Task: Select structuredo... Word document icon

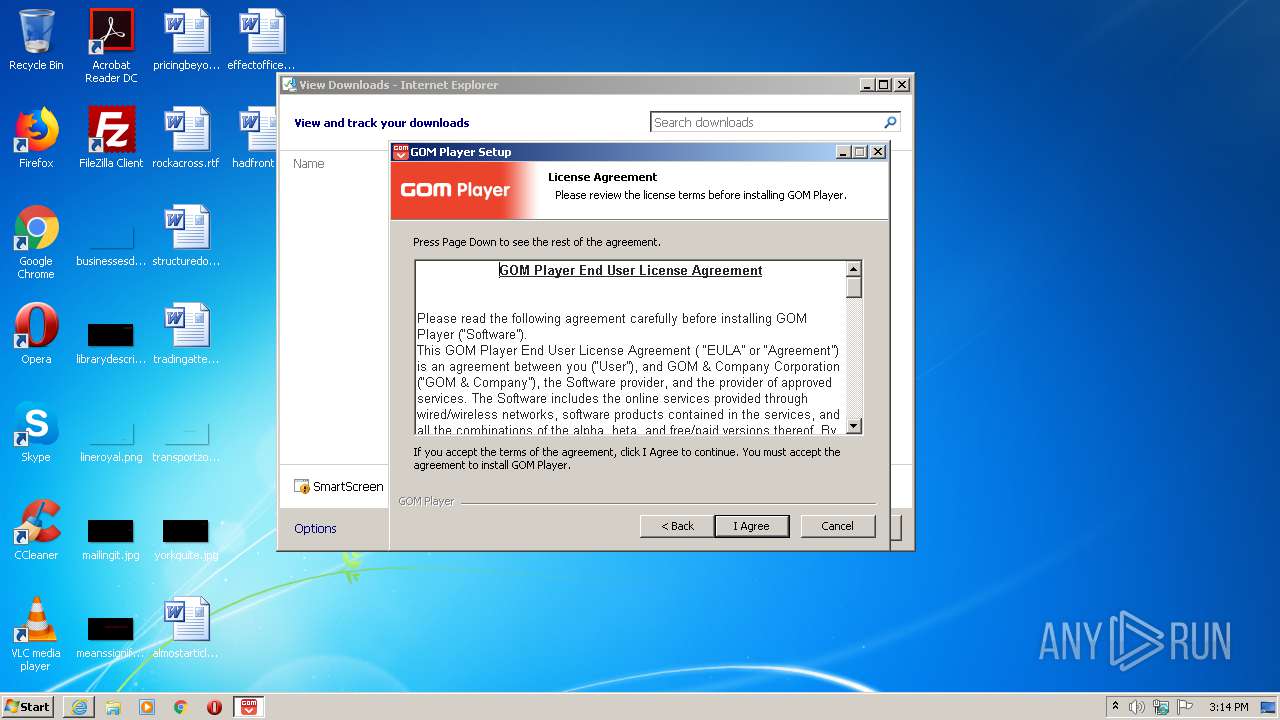Action: tap(186, 236)
